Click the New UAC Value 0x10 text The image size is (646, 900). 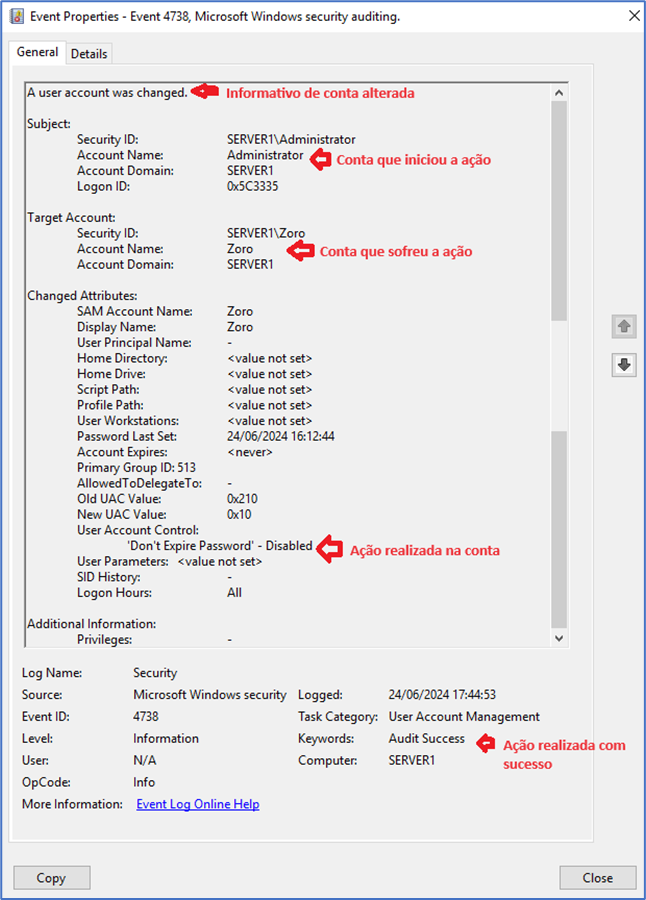tap(239, 514)
